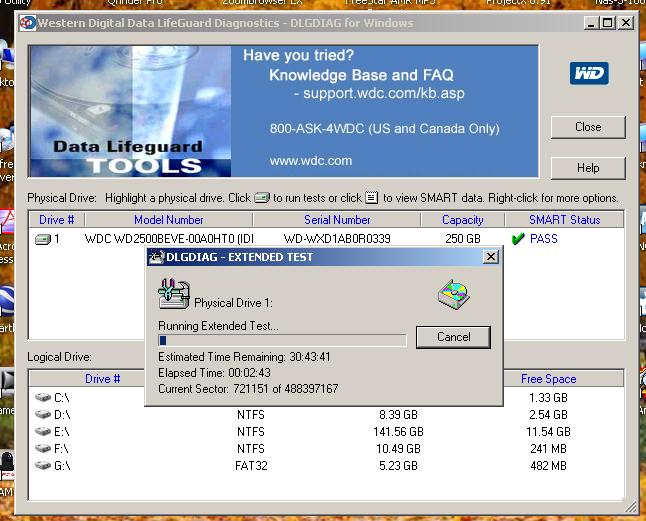The image size is (646, 521).
Task: Click support.wdc.com/kb.asp text in banner
Action: (x=384, y=93)
